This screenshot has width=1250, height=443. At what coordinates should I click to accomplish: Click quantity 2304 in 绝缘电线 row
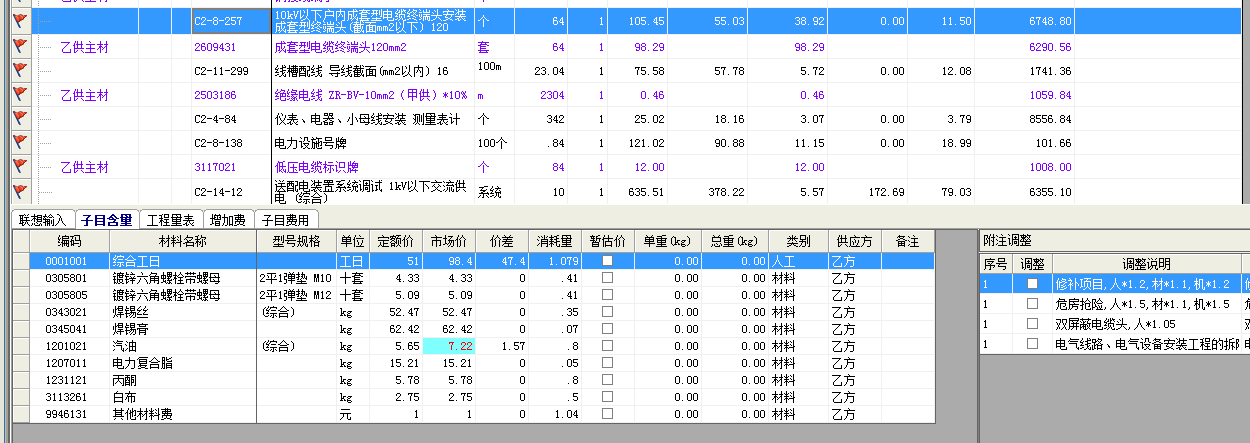pyautogui.click(x=552, y=95)
